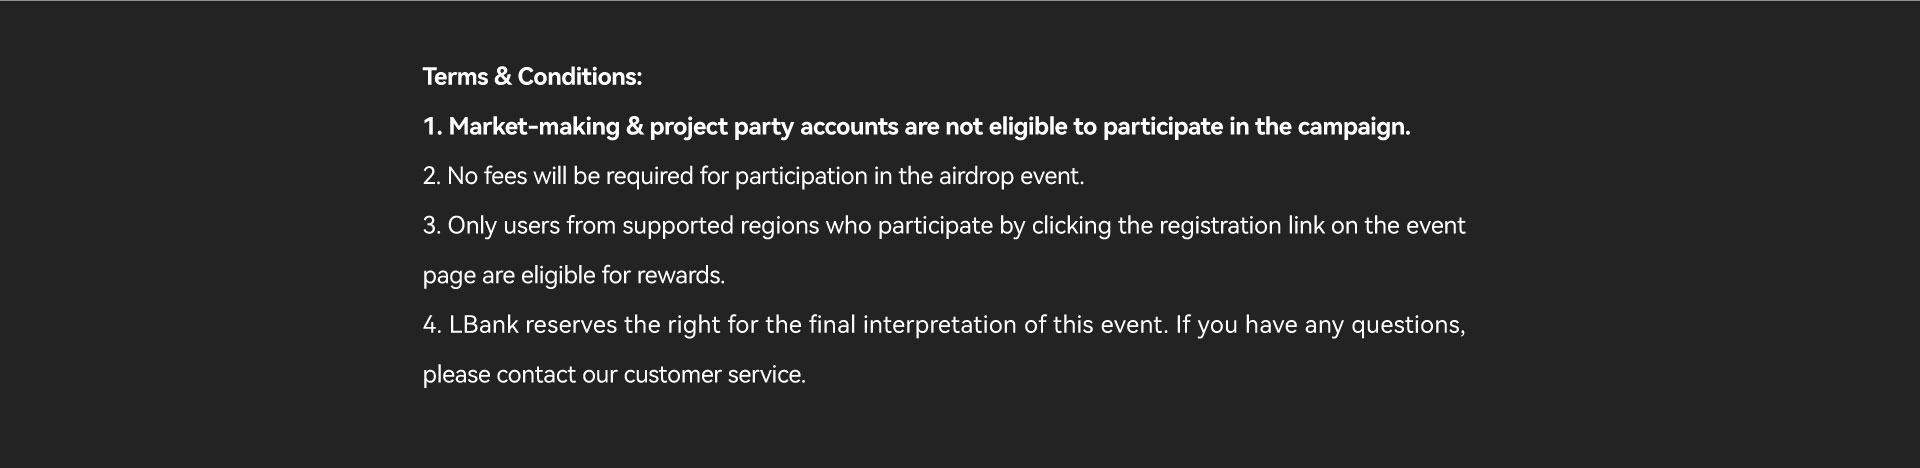
Task: Click the word "eligible" in bold term 1
Action: click(x=1027, y=128)
